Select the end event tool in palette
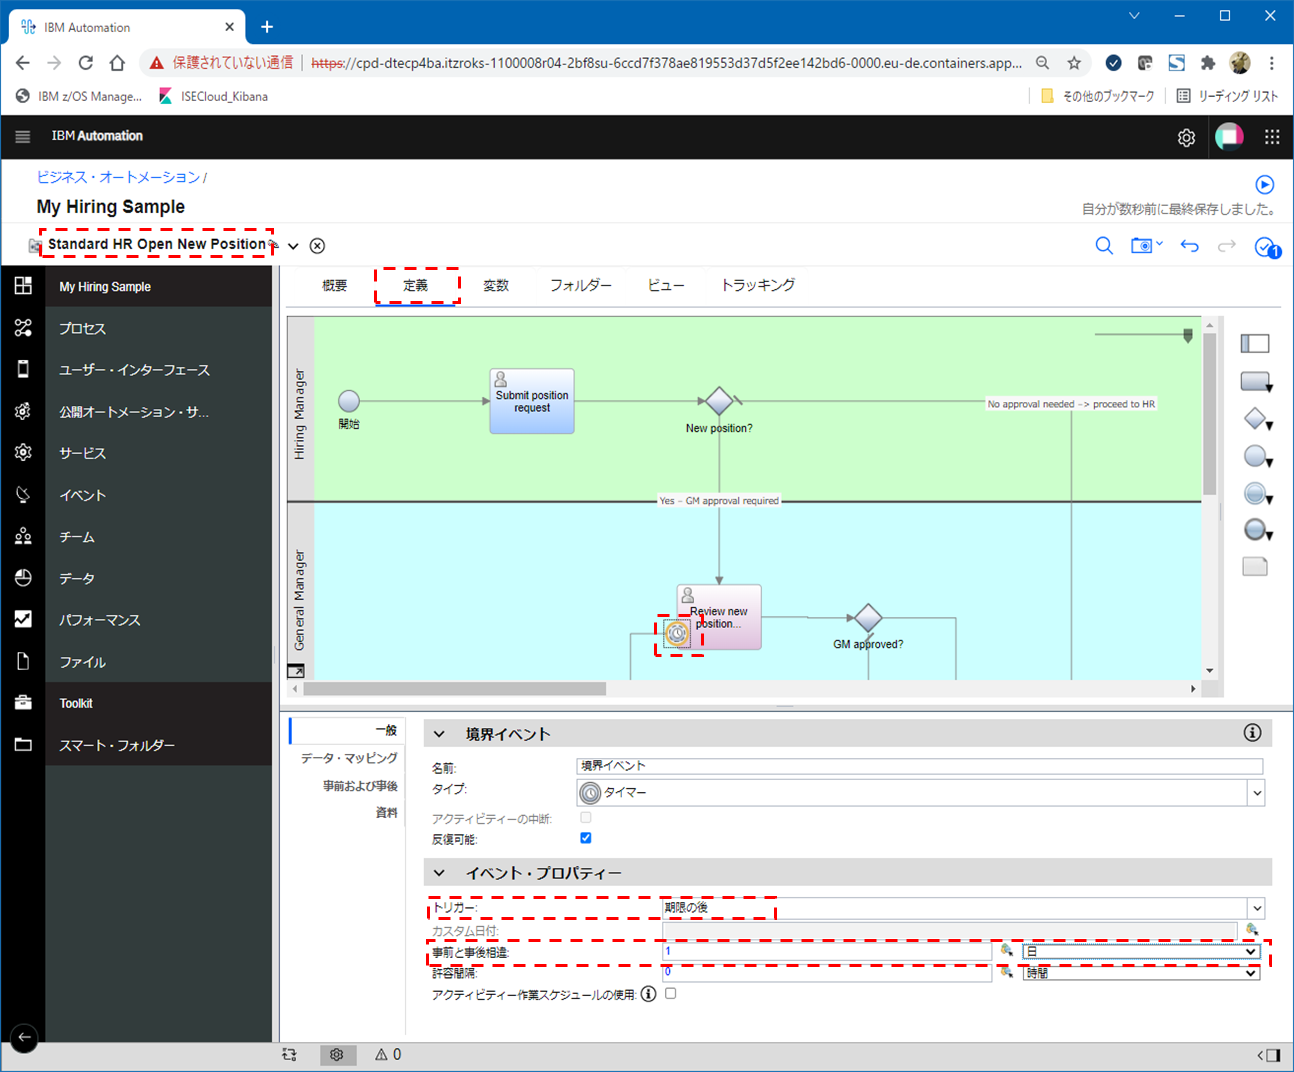The image size is (1294, 1072). point(1256,530)
